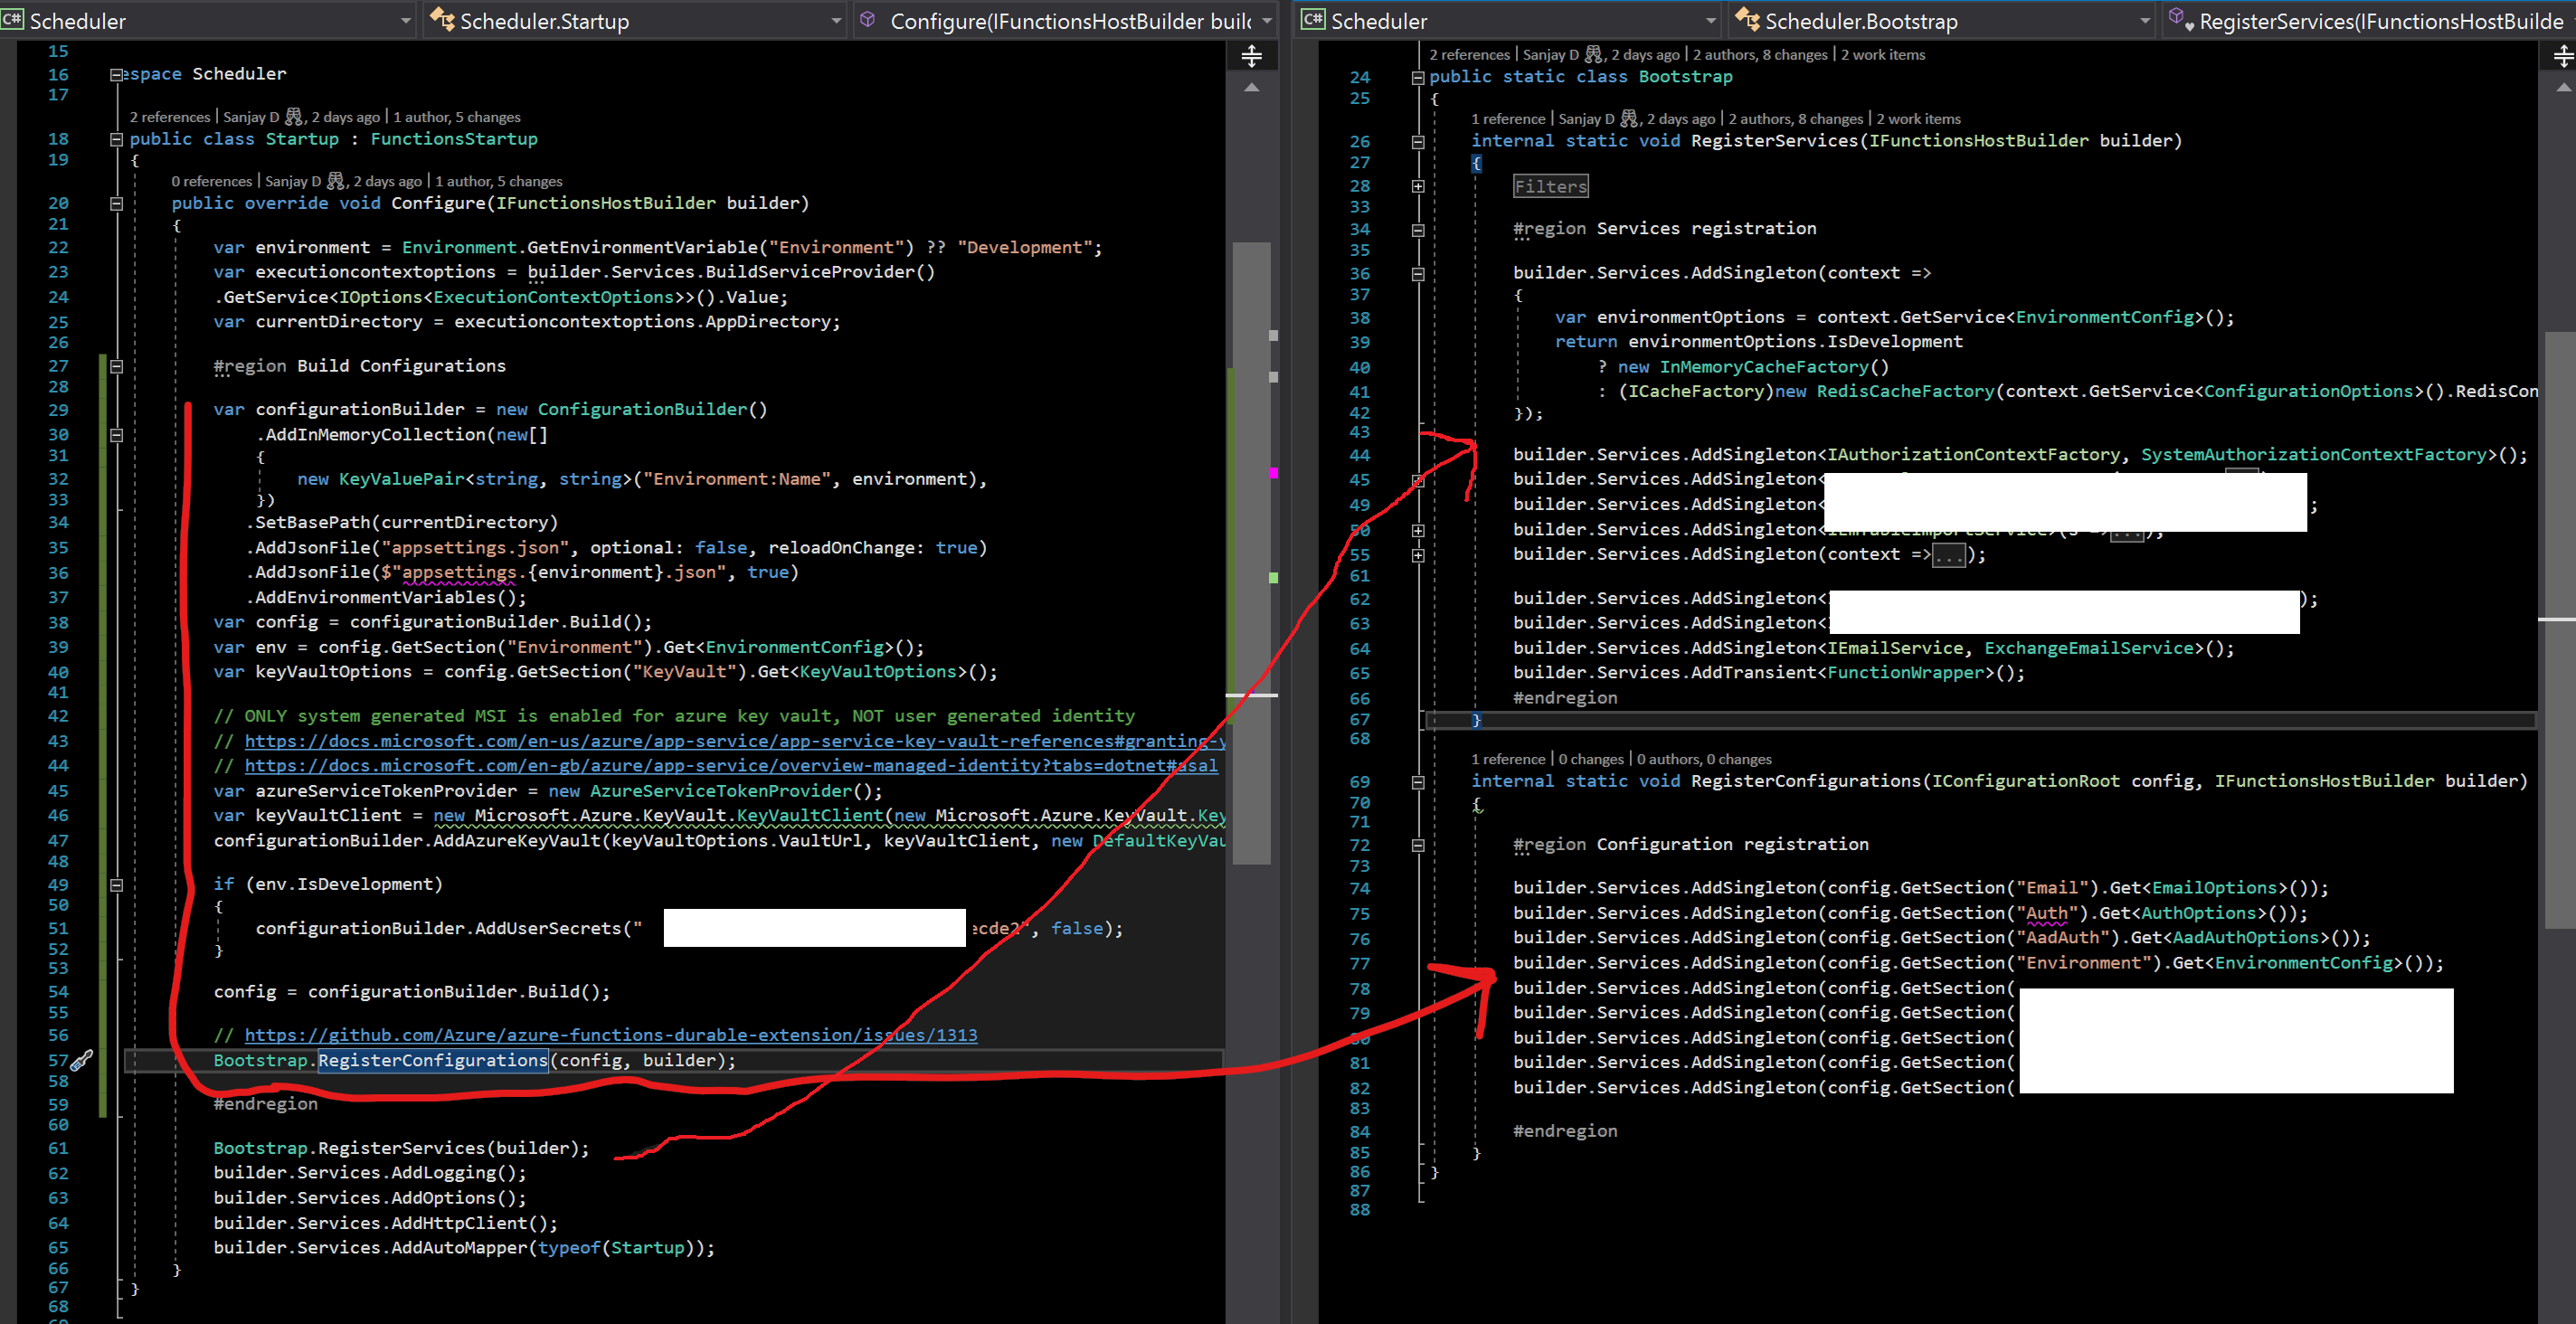Screen dimensions: 2576x1324
Task: Click the class icon beside Scheduler.Bootstrap
Action: click(x=1747, y=20)
